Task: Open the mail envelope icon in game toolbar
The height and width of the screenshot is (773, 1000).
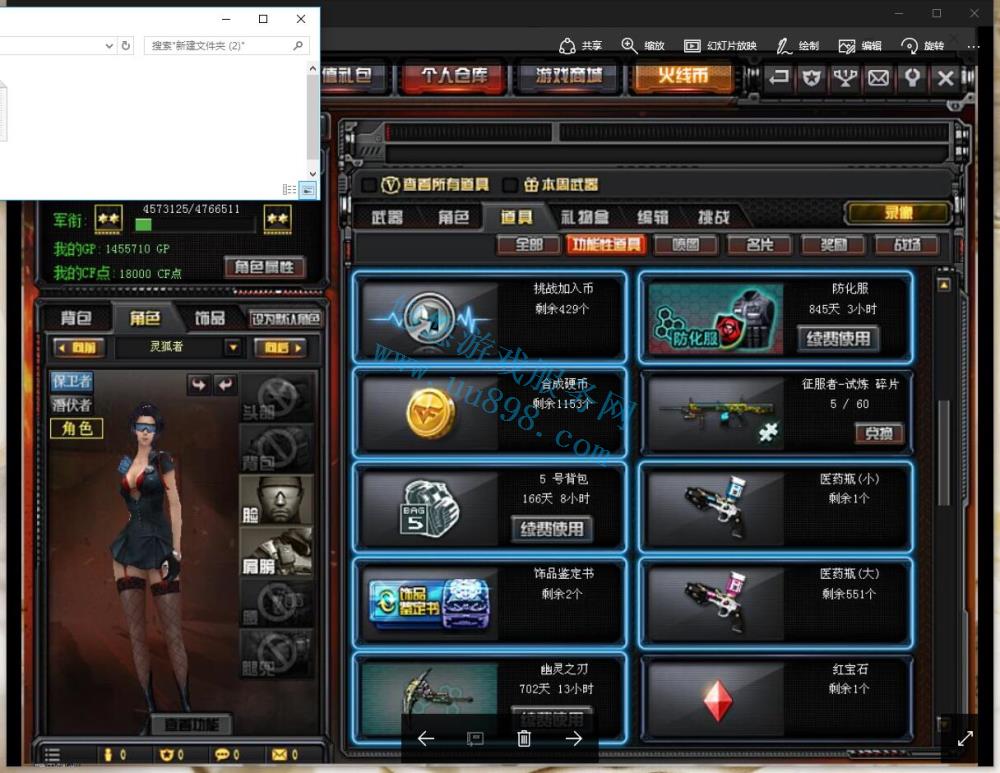Action: coord(878,78)
